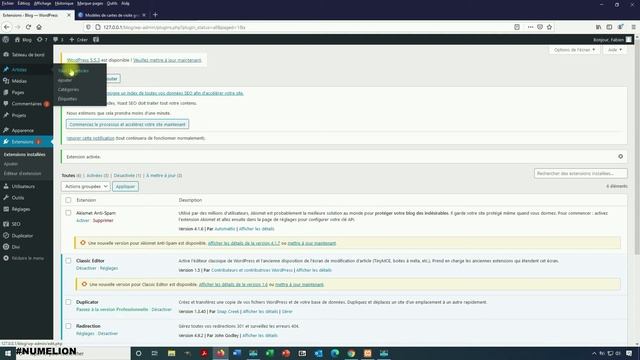Open the Firefox hamburger menu
The height and width of the screenshot is (360, 640).
coord(633,27)
